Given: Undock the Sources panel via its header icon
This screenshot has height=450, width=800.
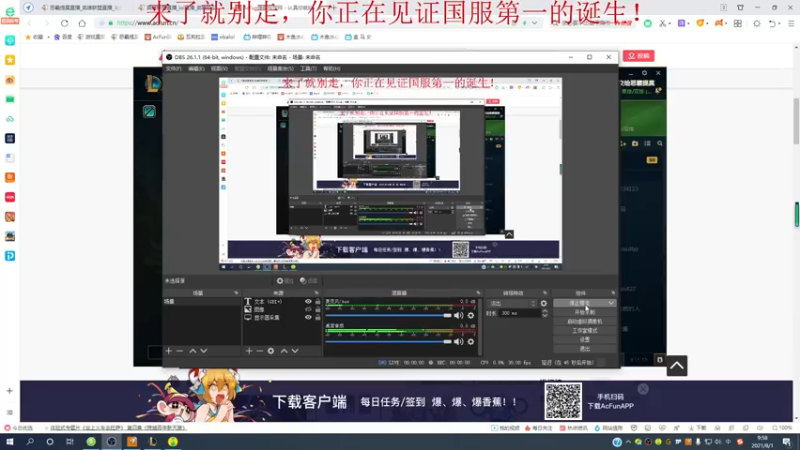Looking at the screenshot, I should [317, 293].
